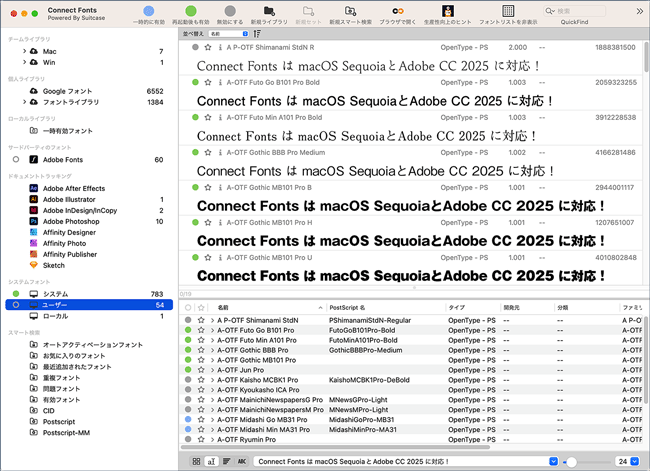Click the font list horizontal scrollbar
The width and height of the screenshot is (650, 471).
click(335, 447)
